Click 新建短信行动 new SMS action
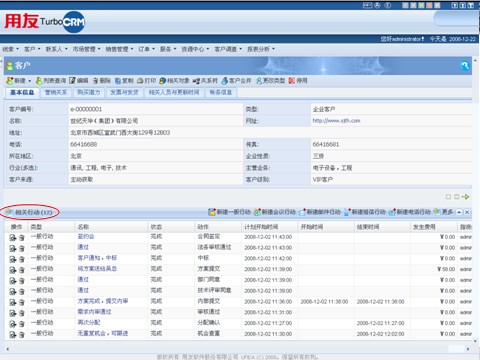This screenshot has width=480, height=360. tap(365, 212)
